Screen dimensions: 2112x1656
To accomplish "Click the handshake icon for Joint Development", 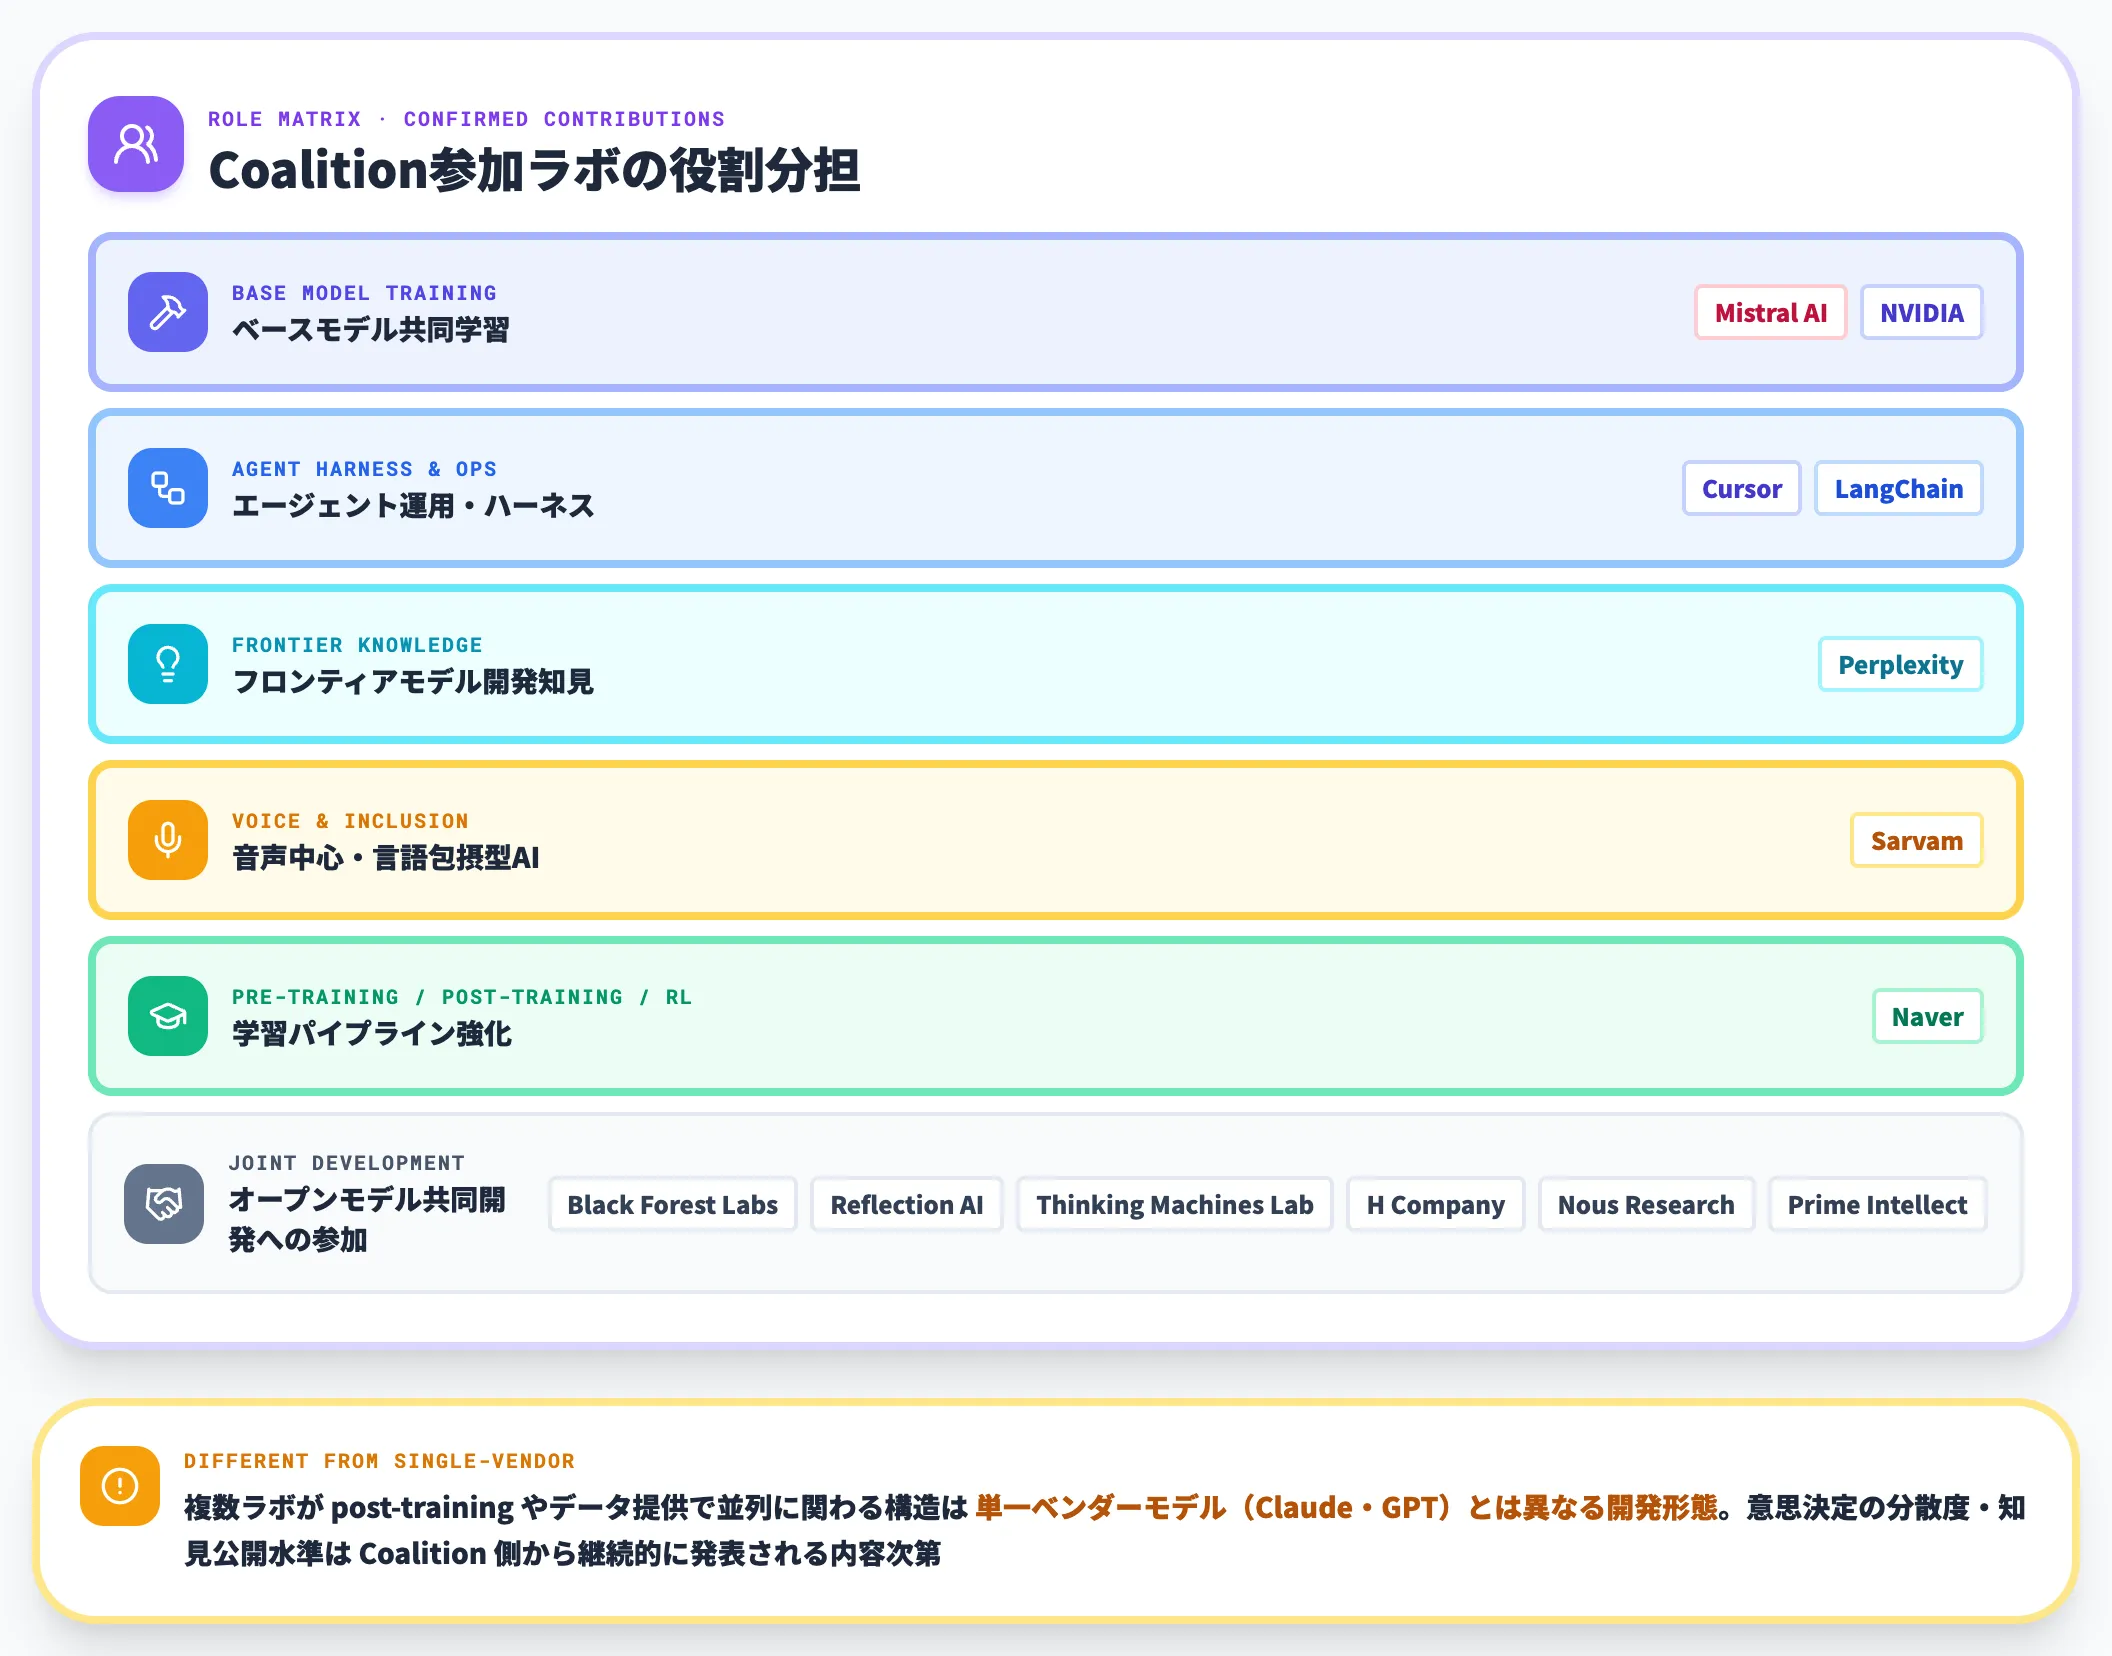I will pos(164,1204).
